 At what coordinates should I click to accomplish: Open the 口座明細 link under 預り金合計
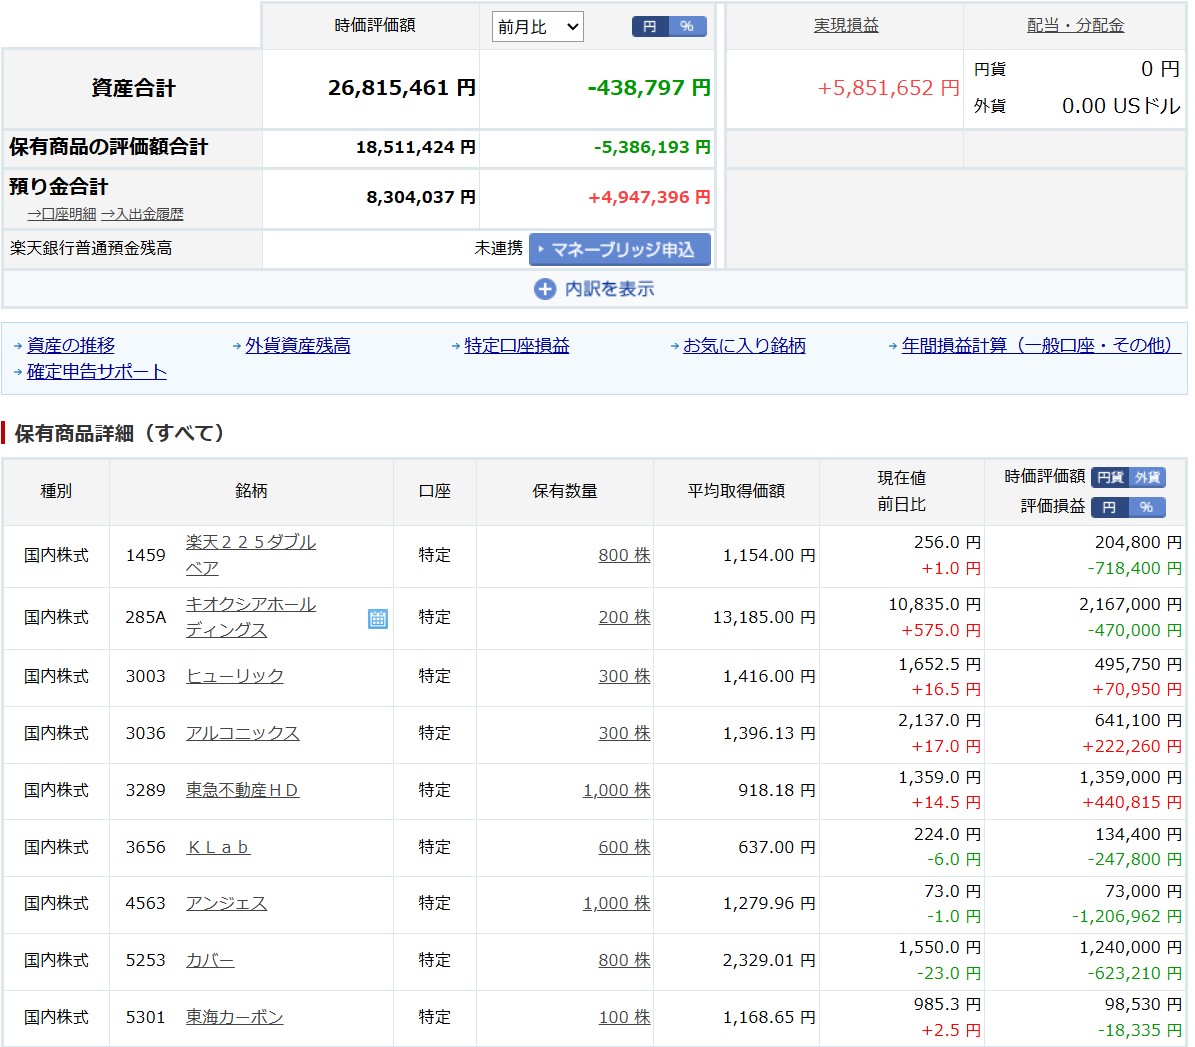point(62,214)
